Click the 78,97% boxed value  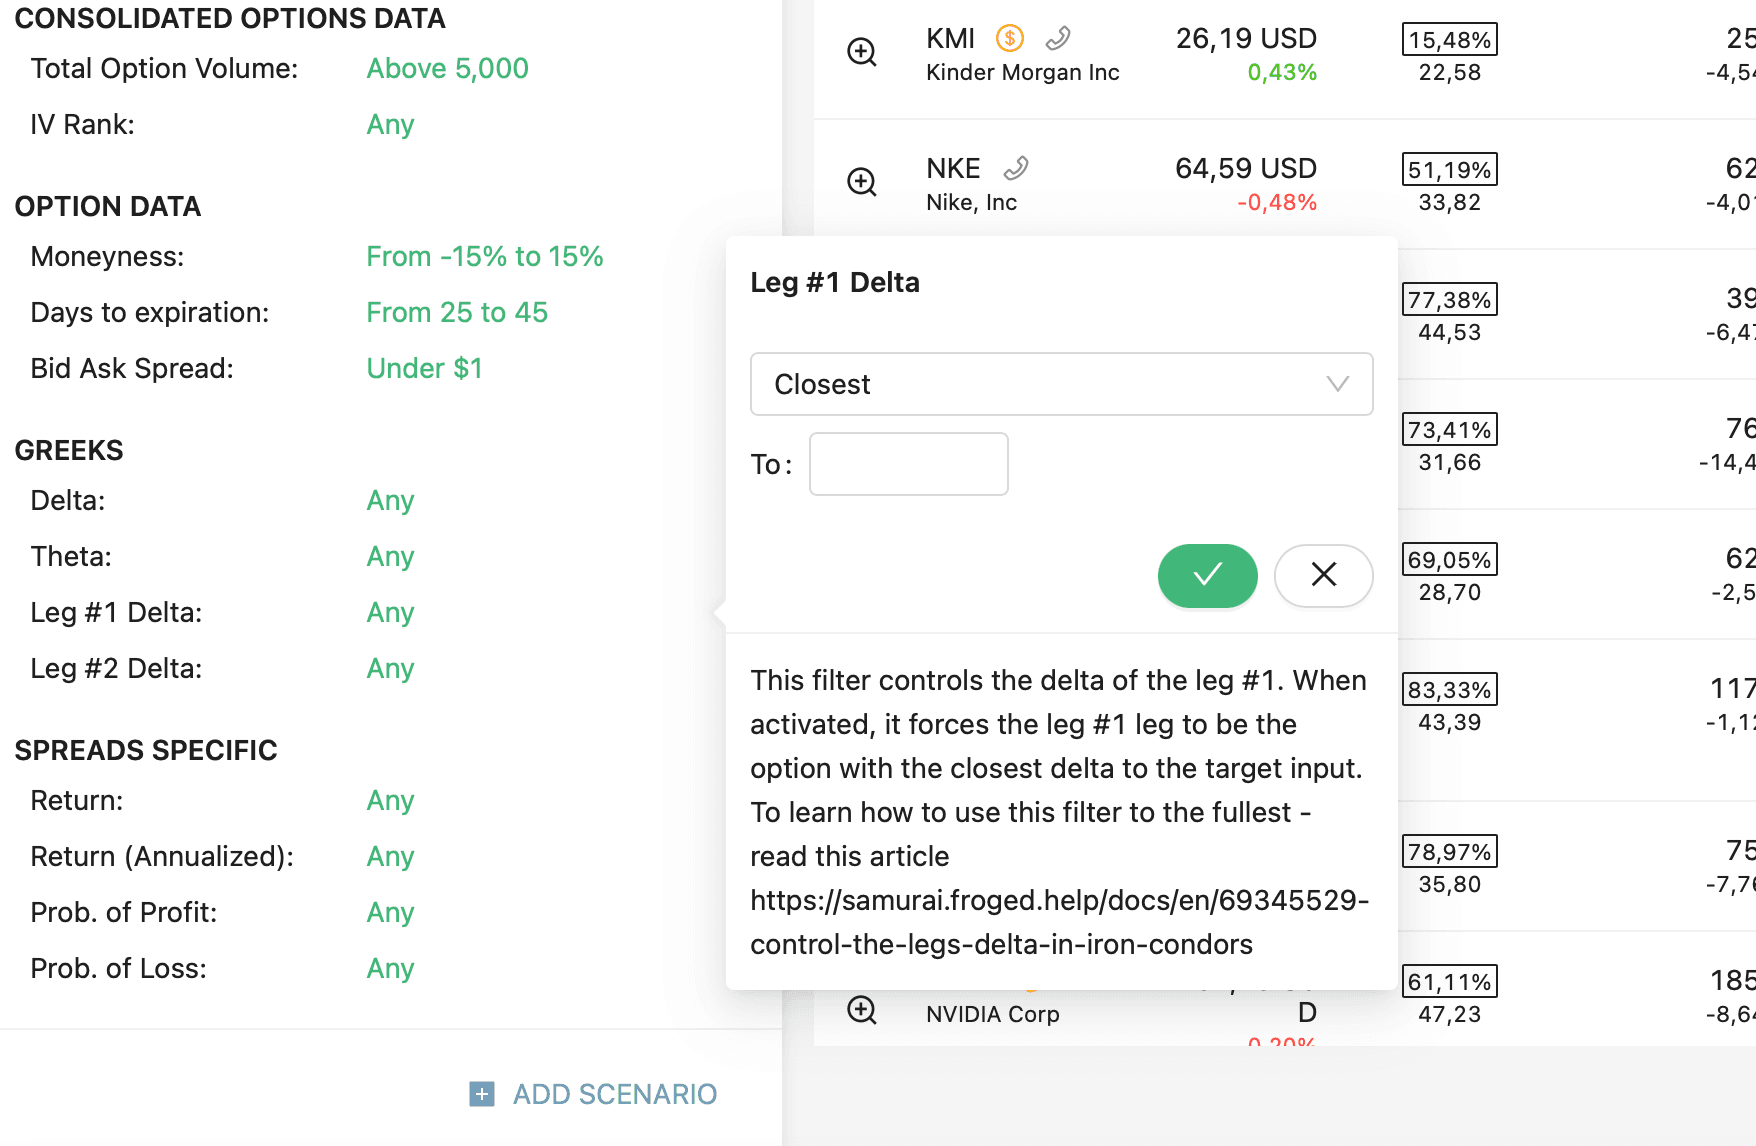1450,852
